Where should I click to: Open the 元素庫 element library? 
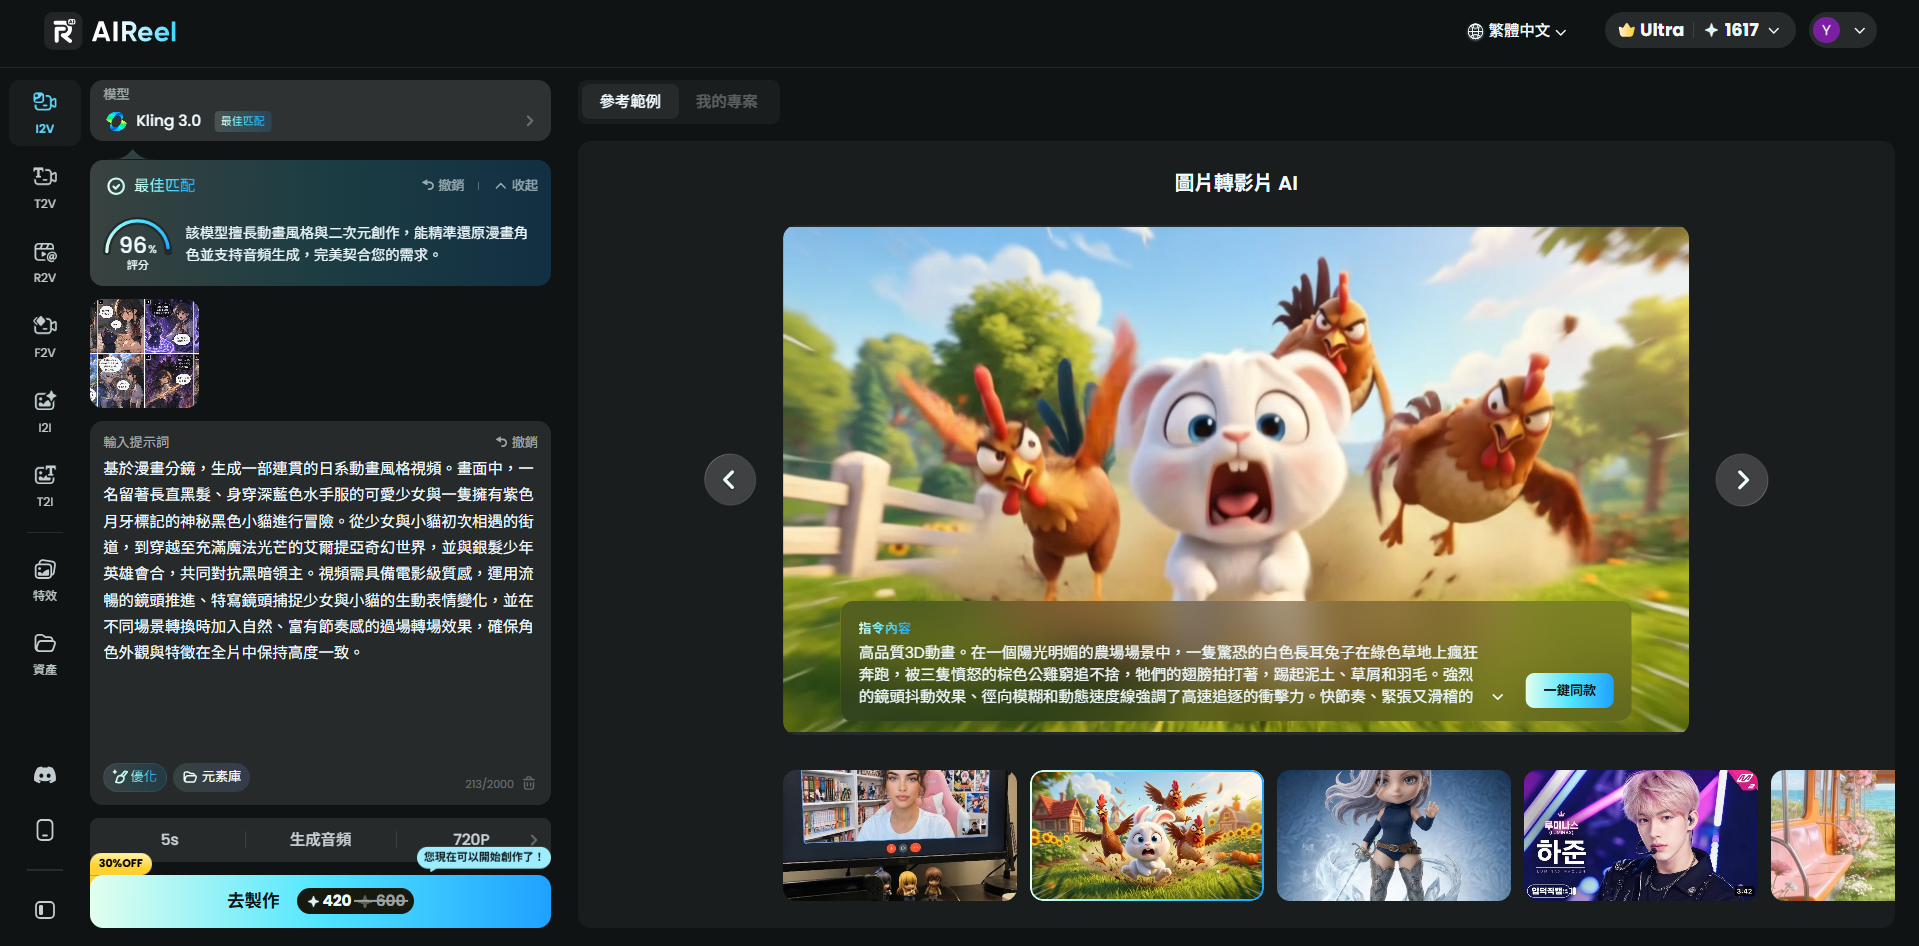tap(212, 777)
